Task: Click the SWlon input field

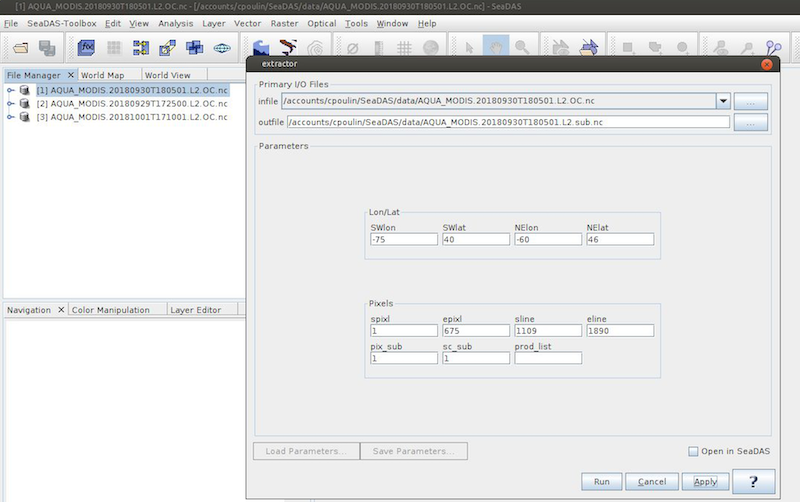Action: [403, 239]
